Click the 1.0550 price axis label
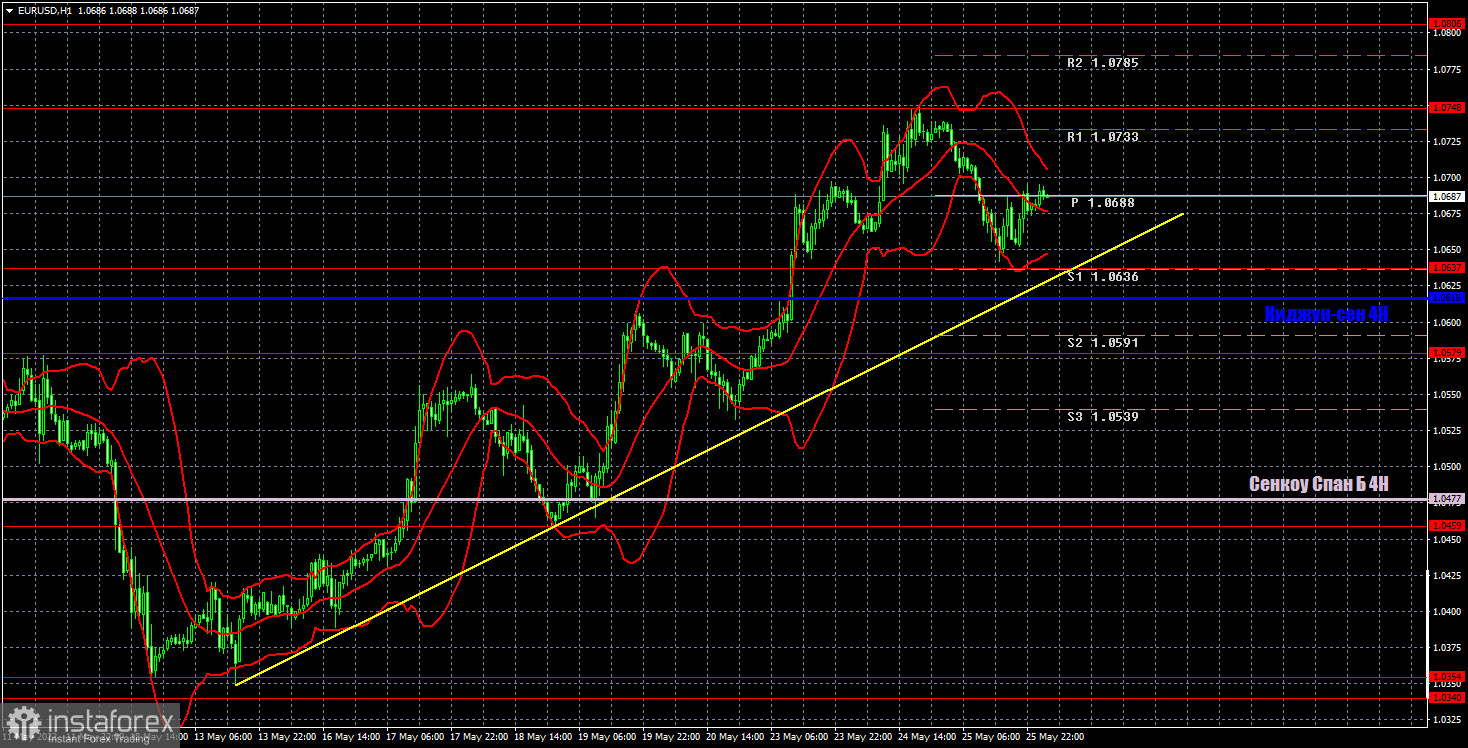The width and height of the screenshot is (1468, 748). coord(1447,394)
